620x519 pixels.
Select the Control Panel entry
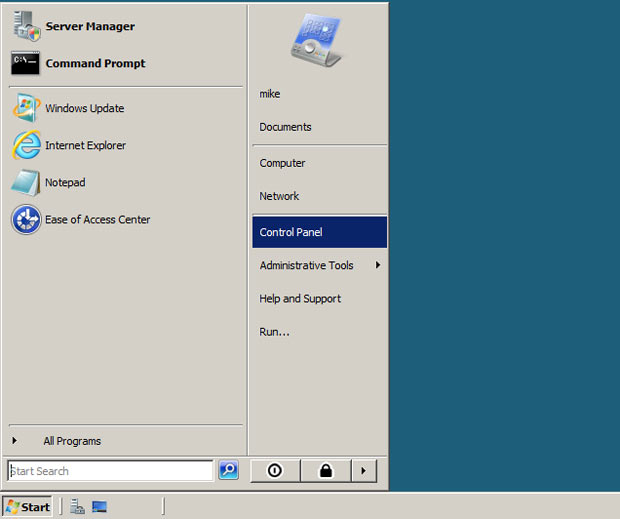(319, 232)
